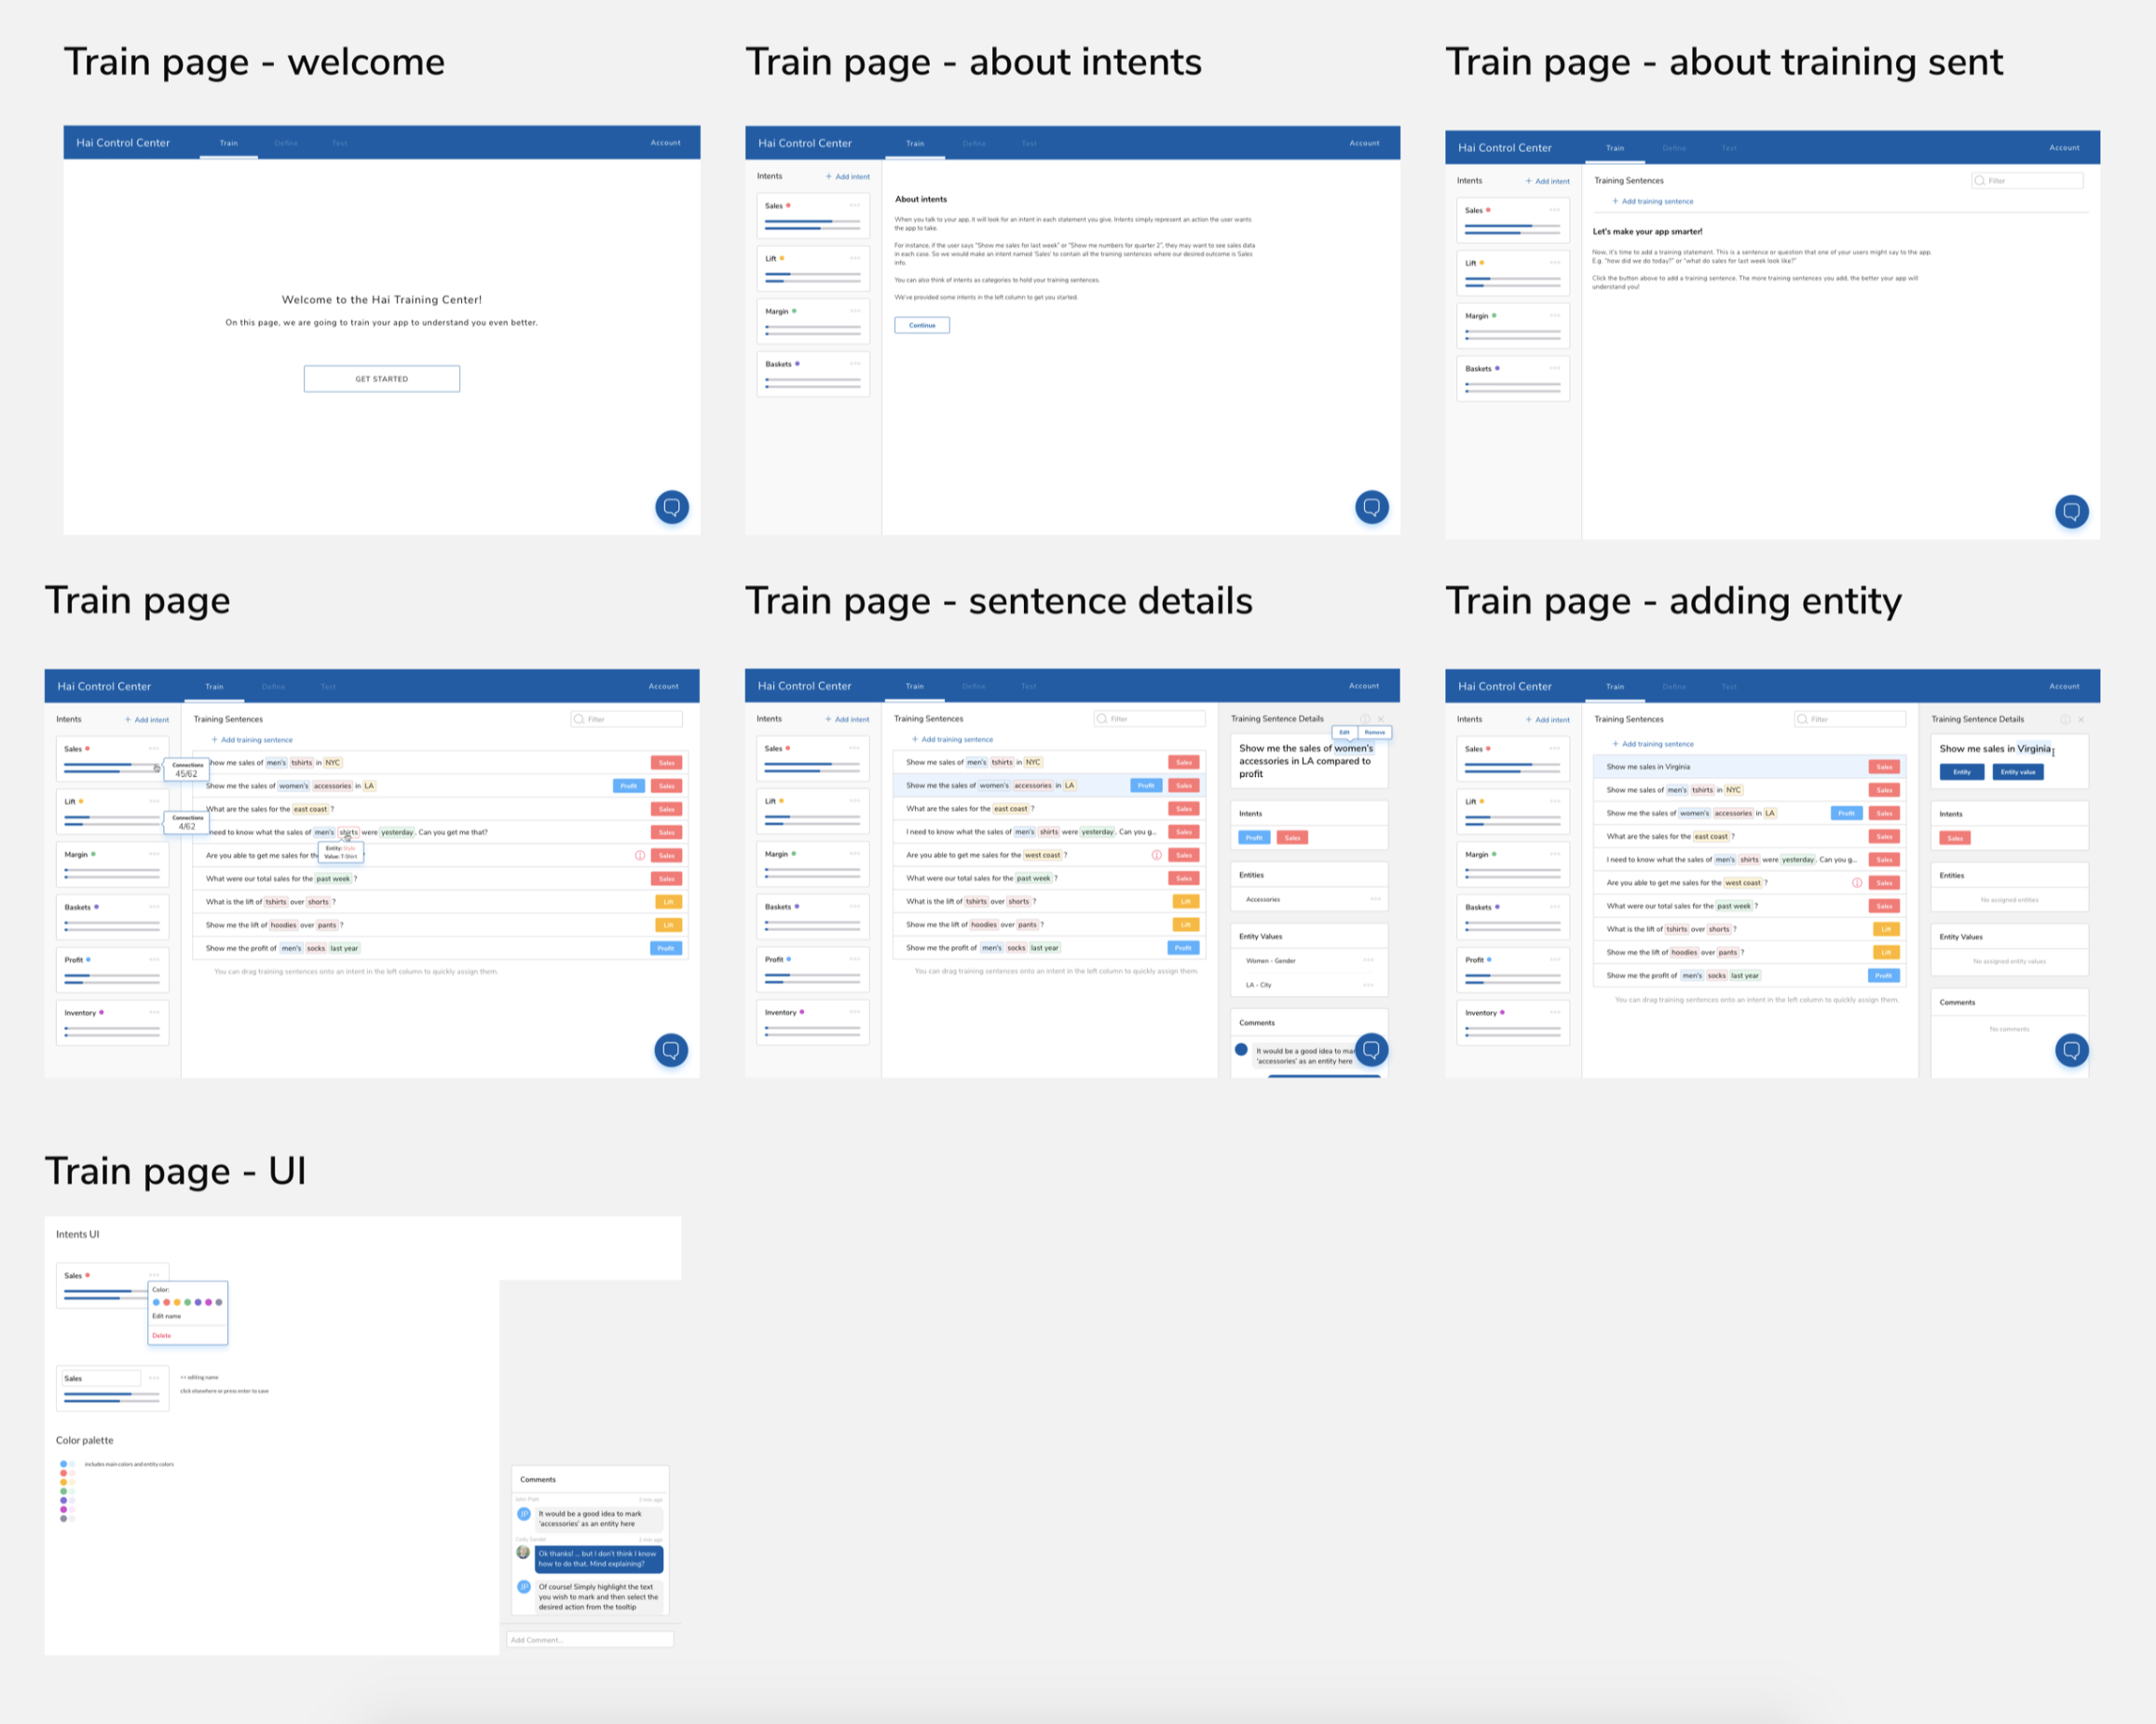Click Entity value button in adding entity artboard
Image resolution: width=2156 pixels, height=1724 pixels.
tap(2018, 772)
